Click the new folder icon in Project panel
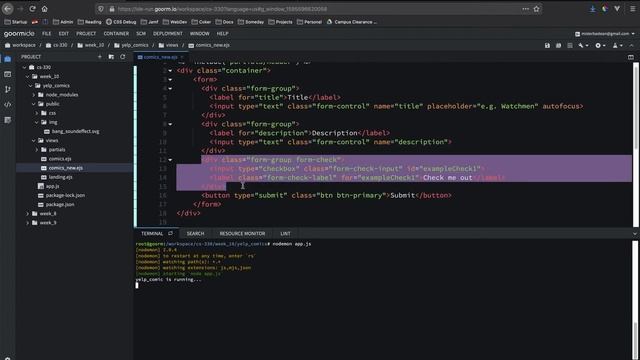This screenshot has width=640, height=360. tap(111, 57)
